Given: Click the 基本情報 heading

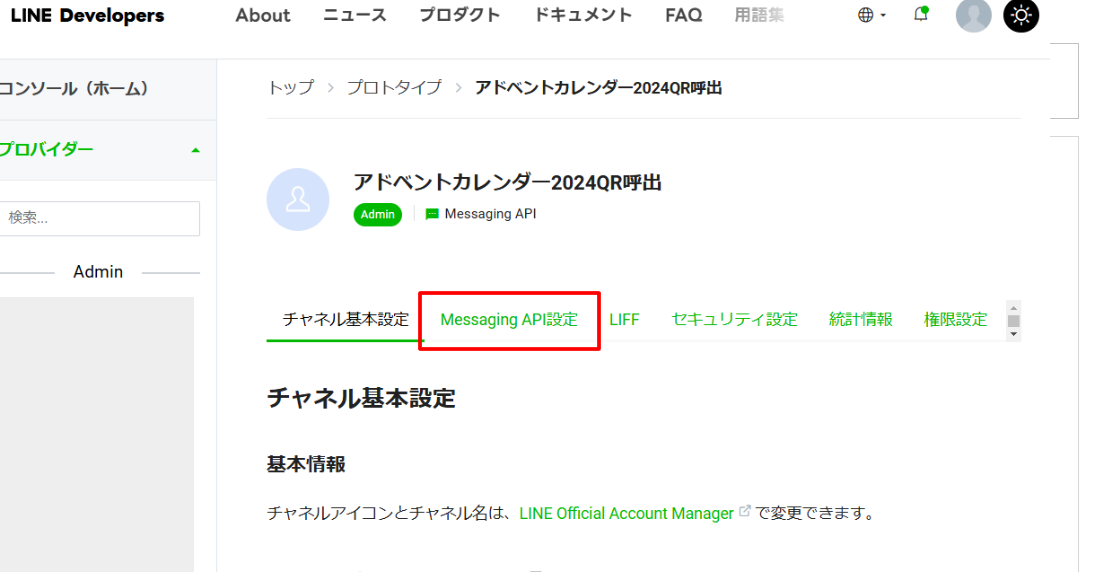Looking at the screenshot, I should (x=306, y=464).
